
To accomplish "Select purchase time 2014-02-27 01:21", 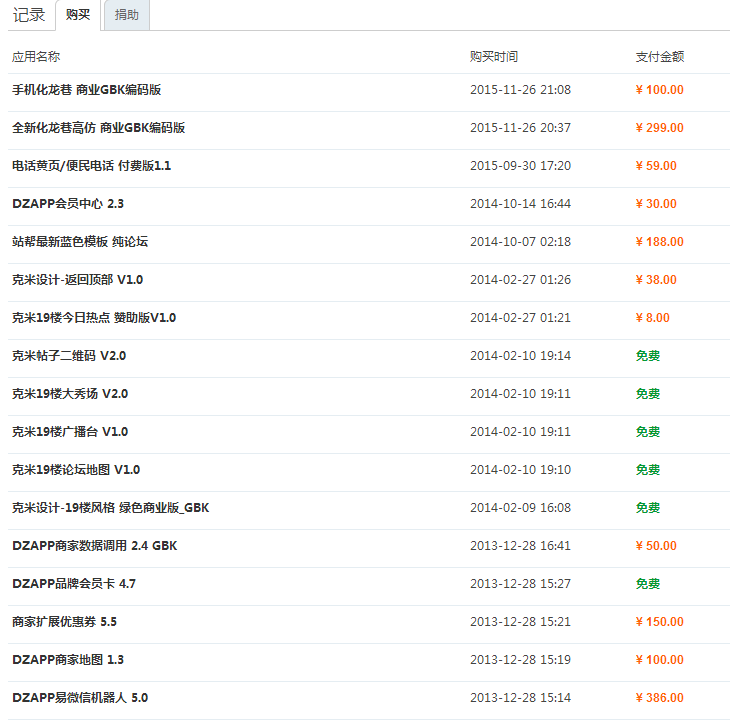I will [x=520, y=318].
